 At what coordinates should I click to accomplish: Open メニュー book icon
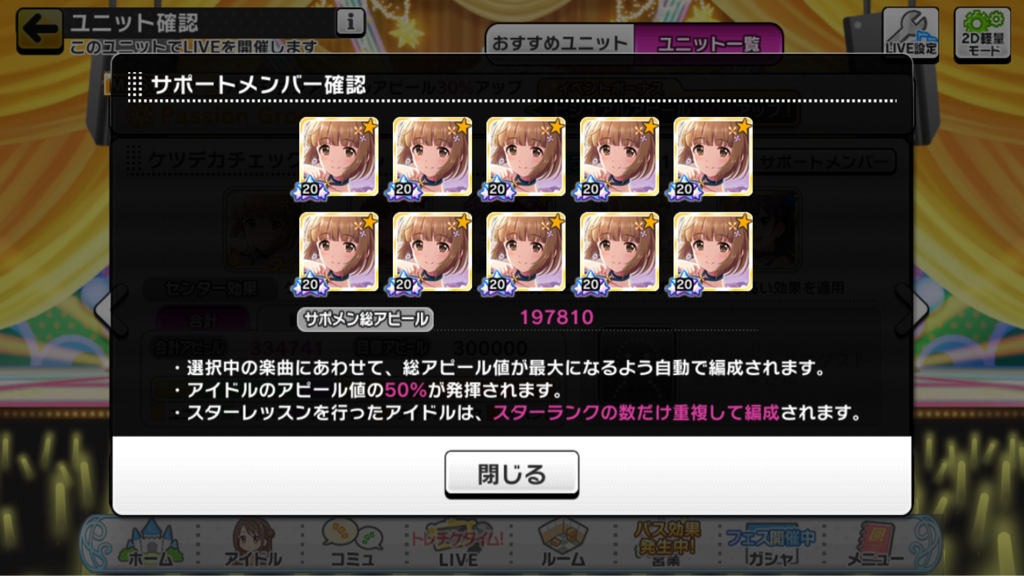point(875,543)
